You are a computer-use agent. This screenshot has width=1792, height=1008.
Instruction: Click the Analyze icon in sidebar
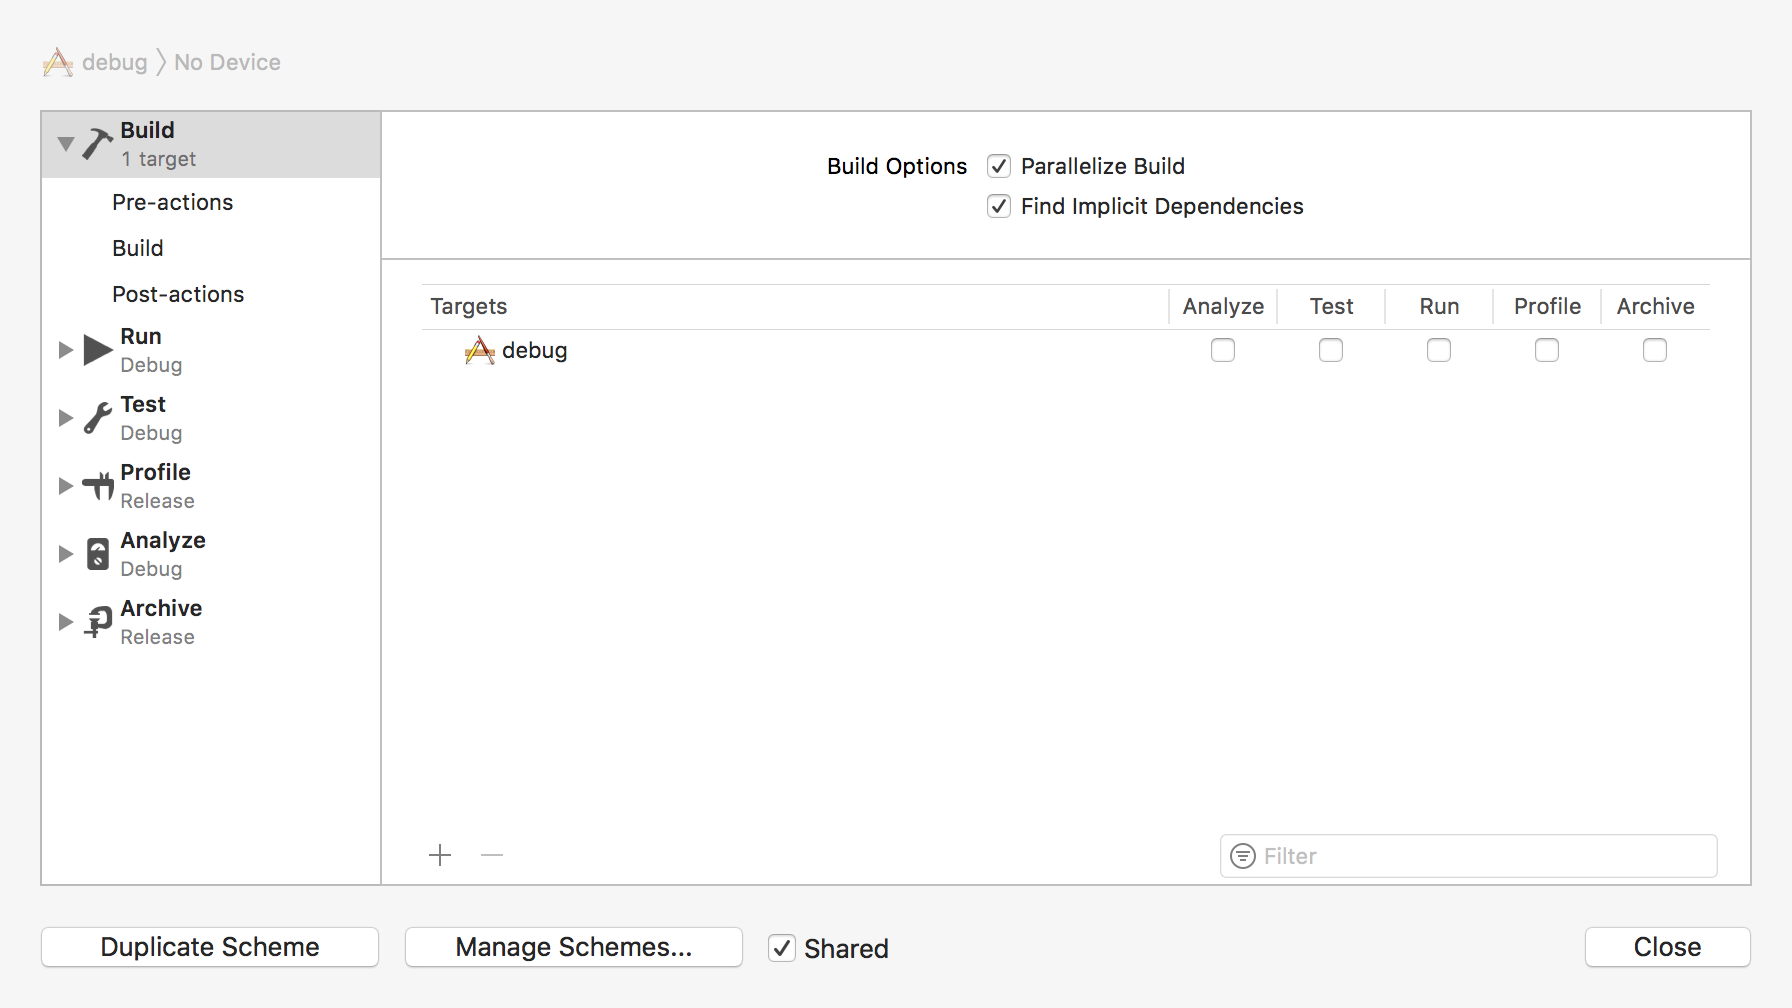98,554
